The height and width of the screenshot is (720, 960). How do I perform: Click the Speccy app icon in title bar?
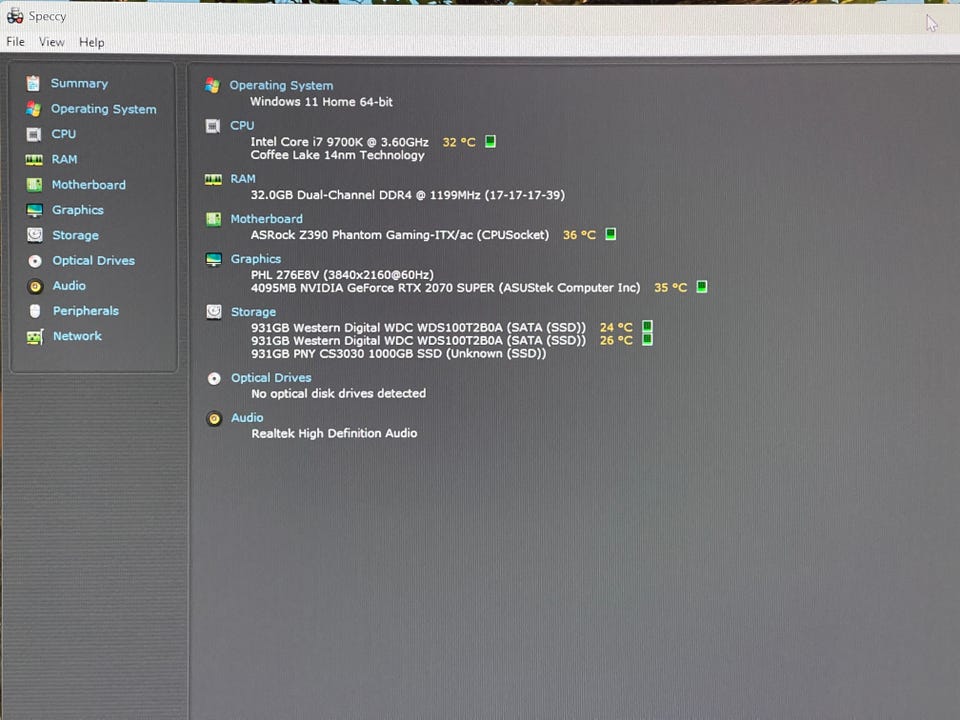coord(15,16)
